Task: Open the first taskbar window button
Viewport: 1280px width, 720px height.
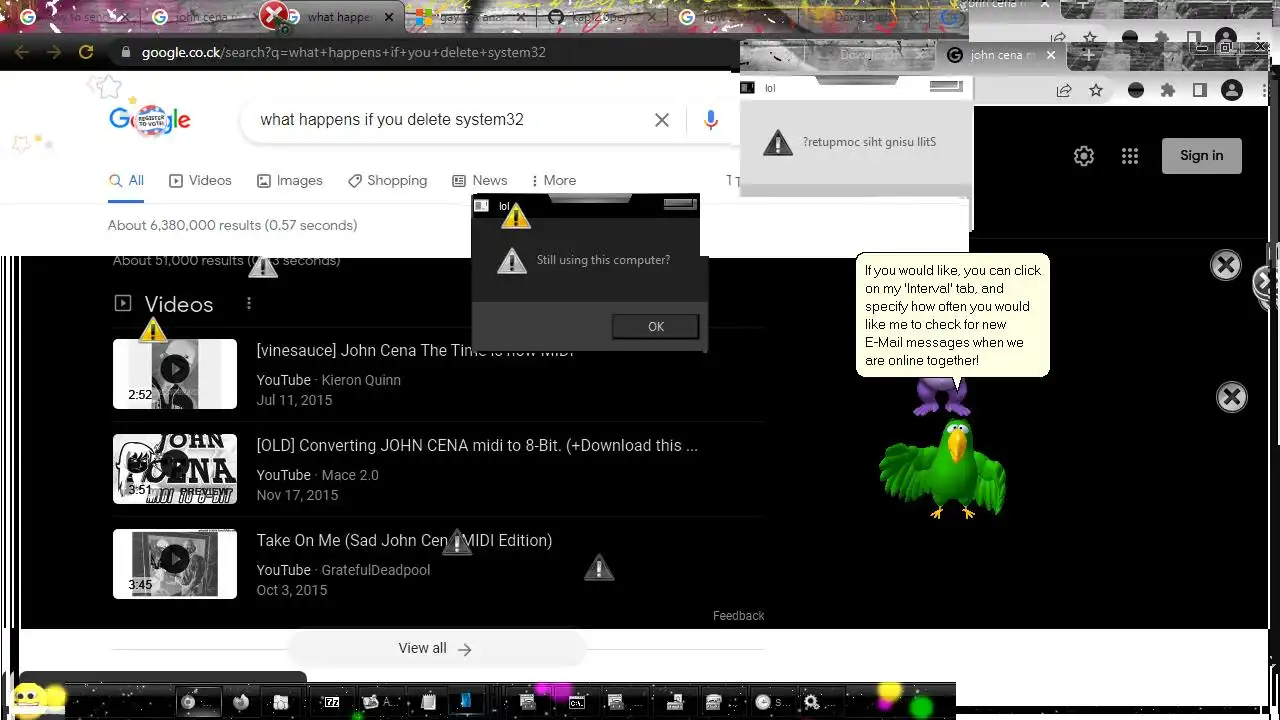Action: [x=198, y=702]
